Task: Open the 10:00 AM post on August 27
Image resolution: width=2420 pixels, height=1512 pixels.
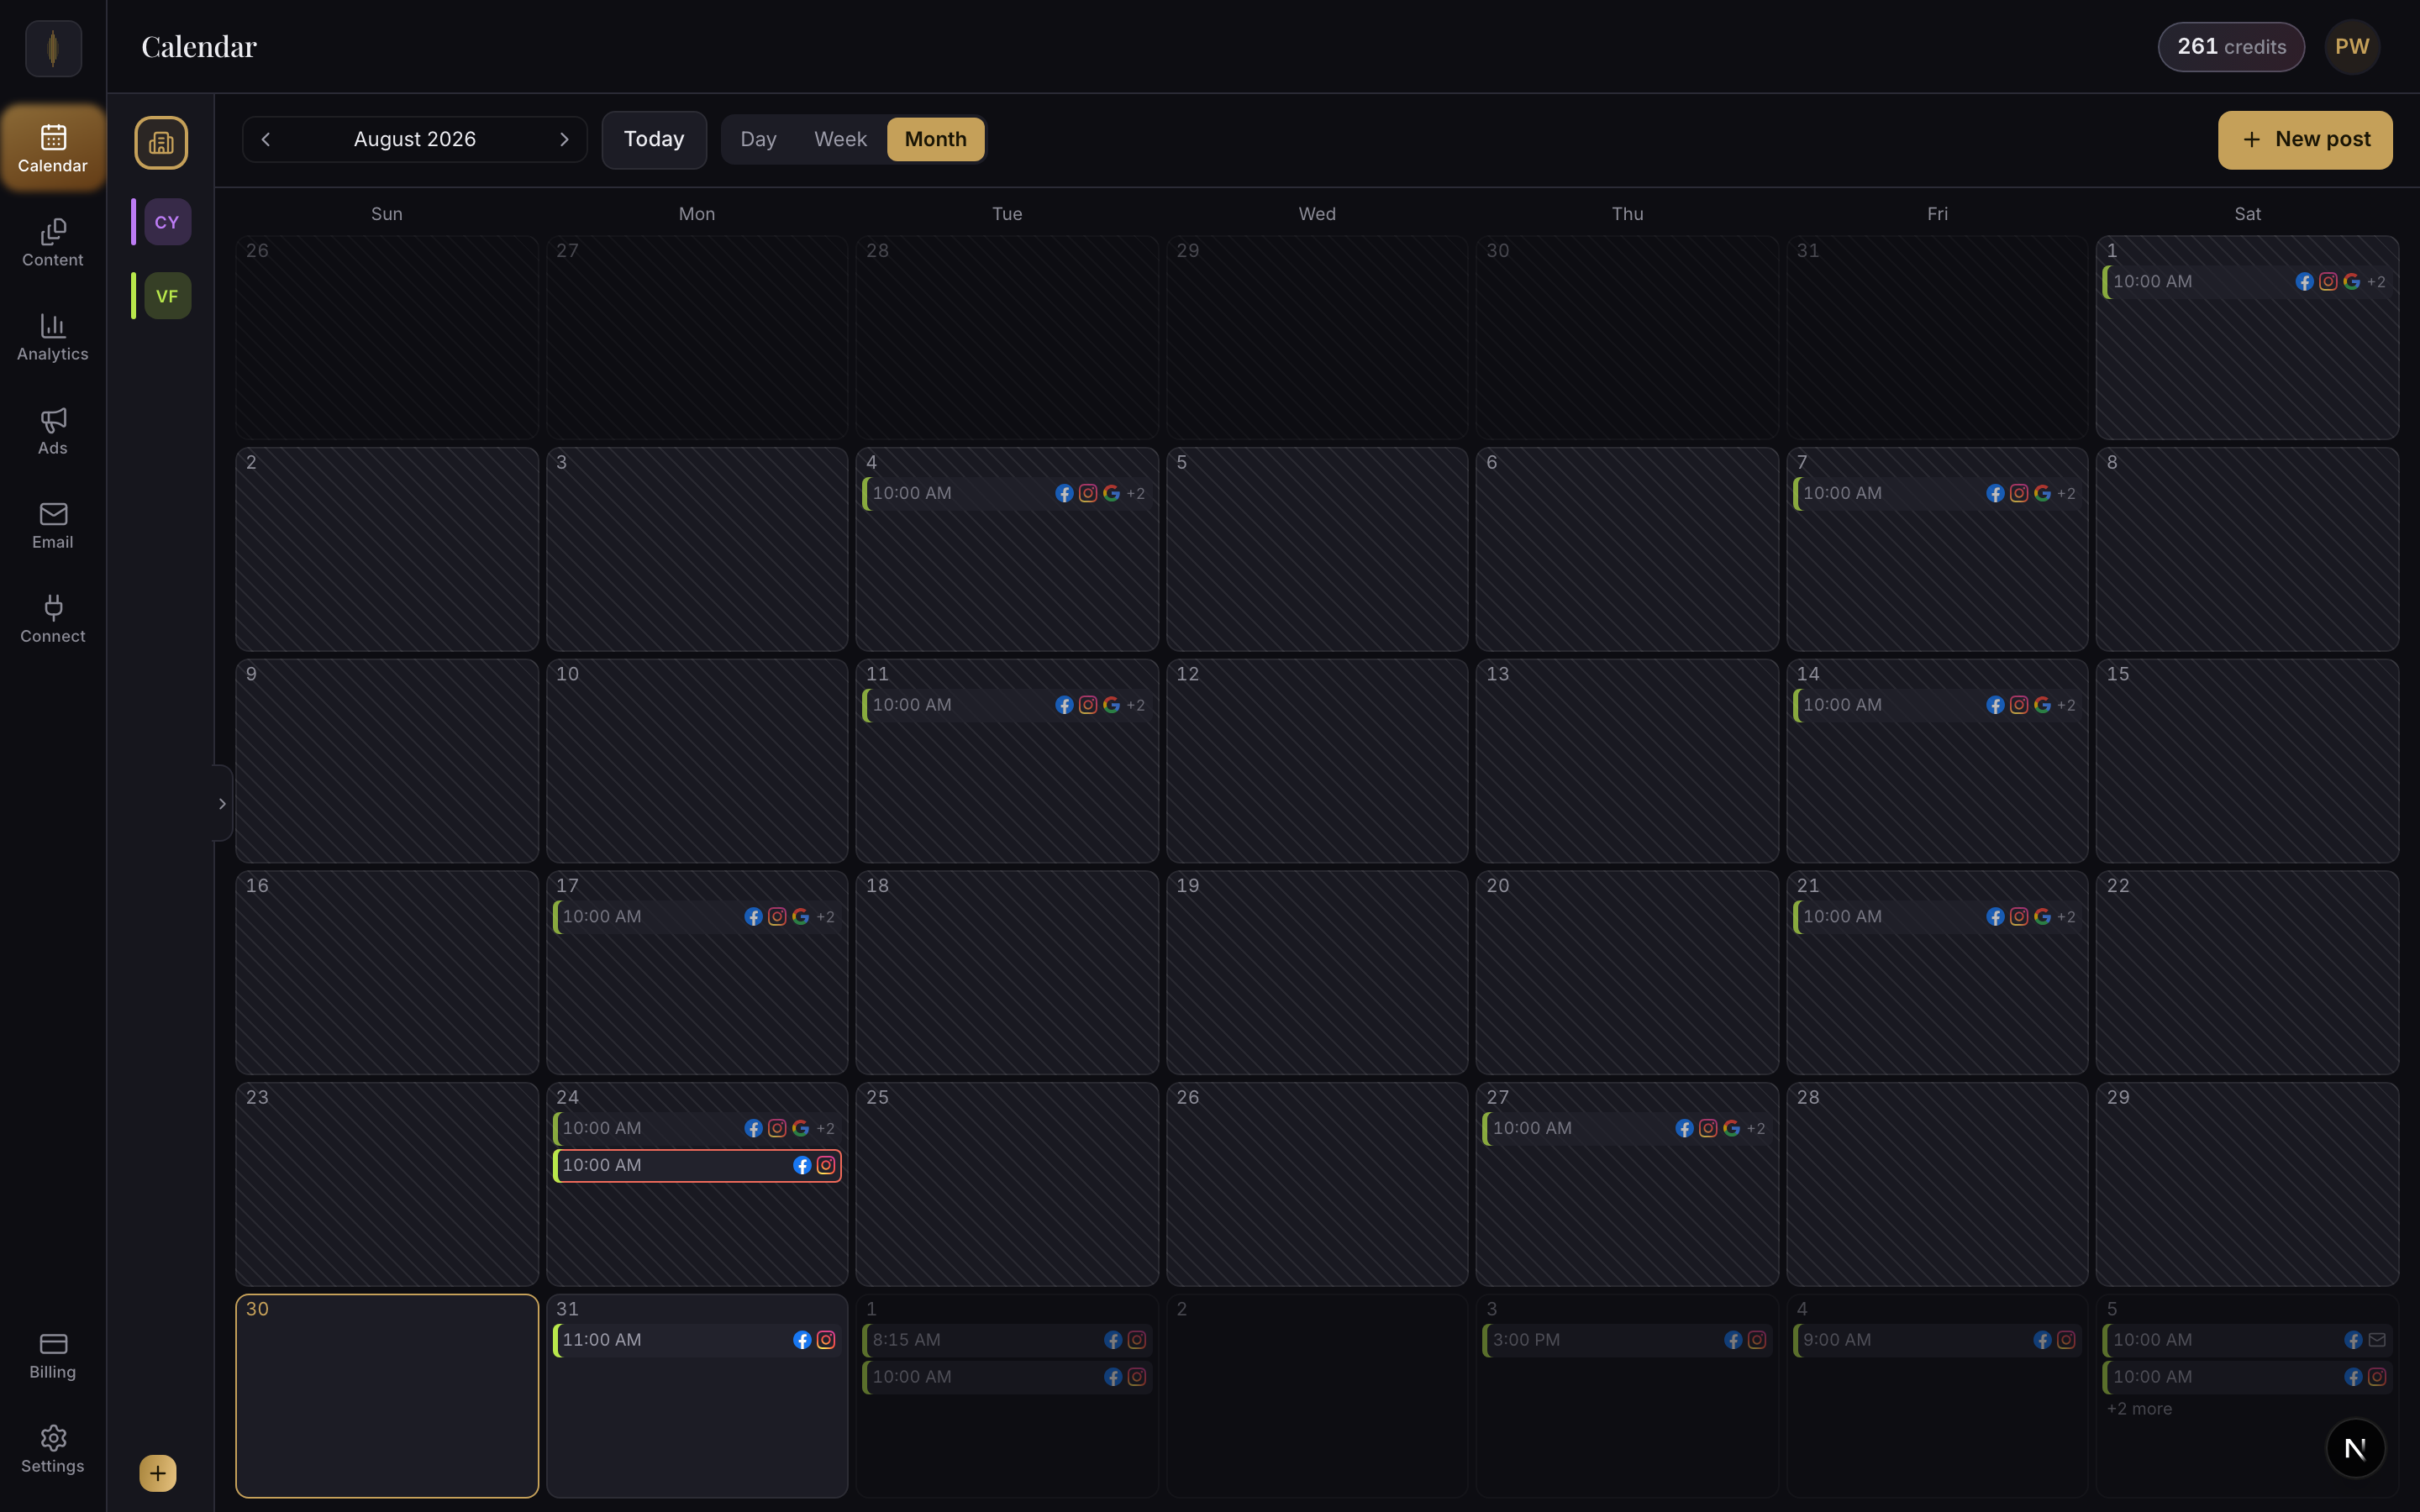Action: coord(1627,1128)
